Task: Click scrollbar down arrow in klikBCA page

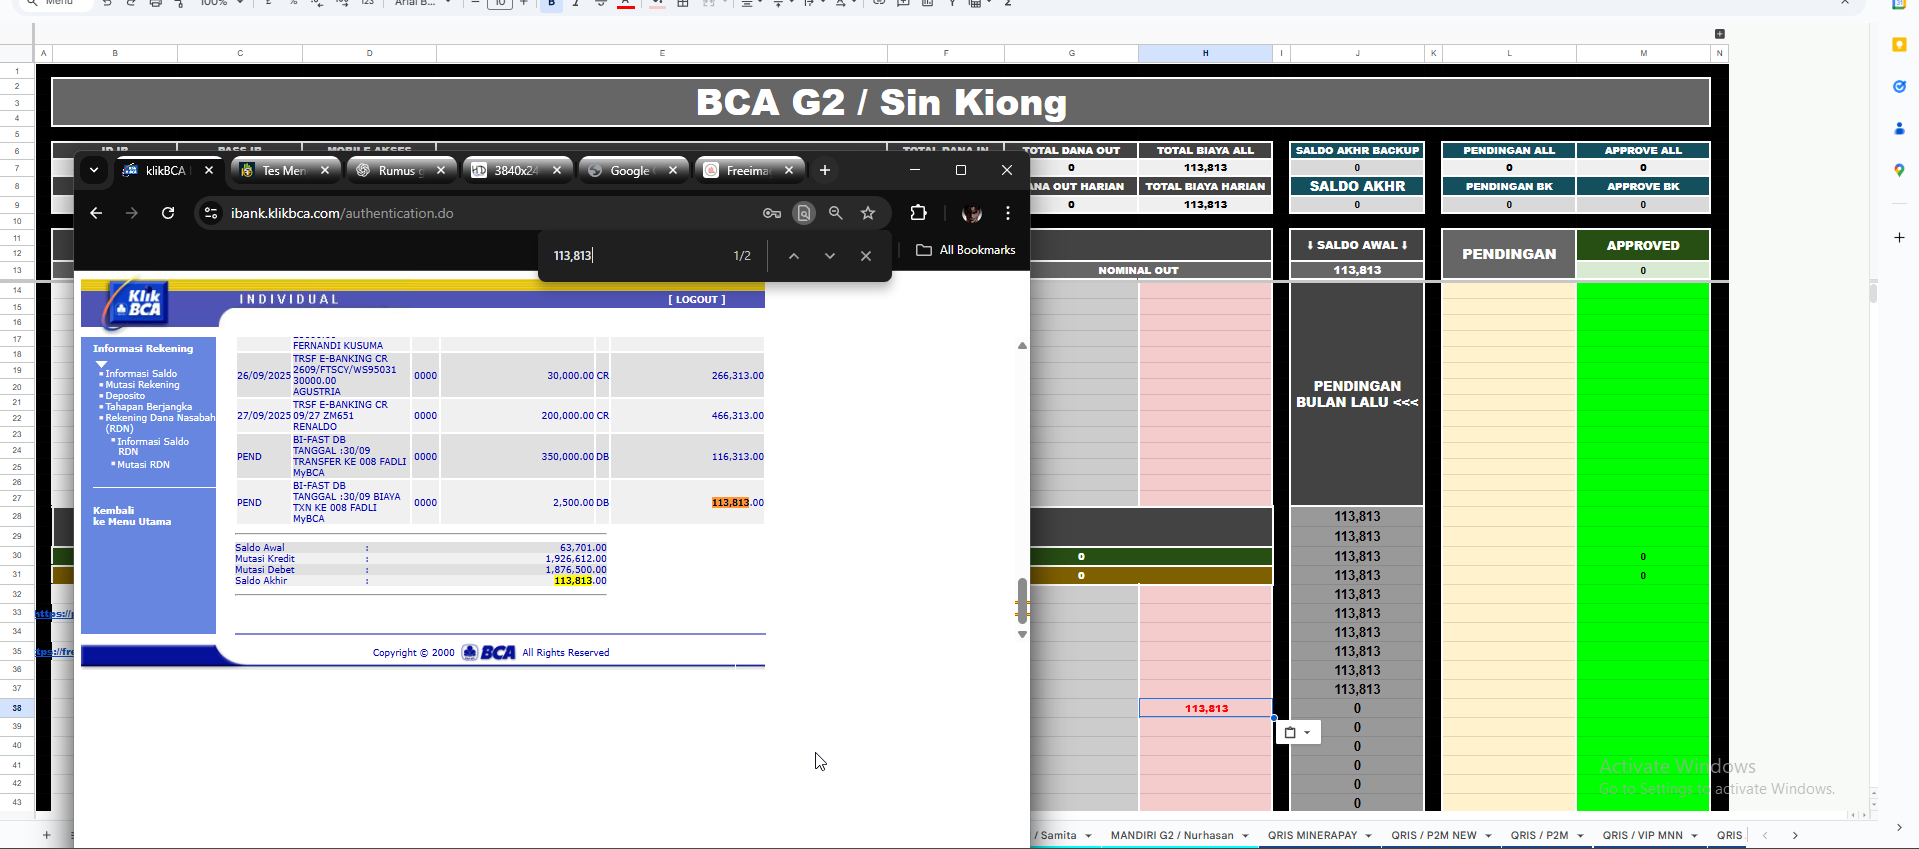Action: click(x=1022, y=634)
